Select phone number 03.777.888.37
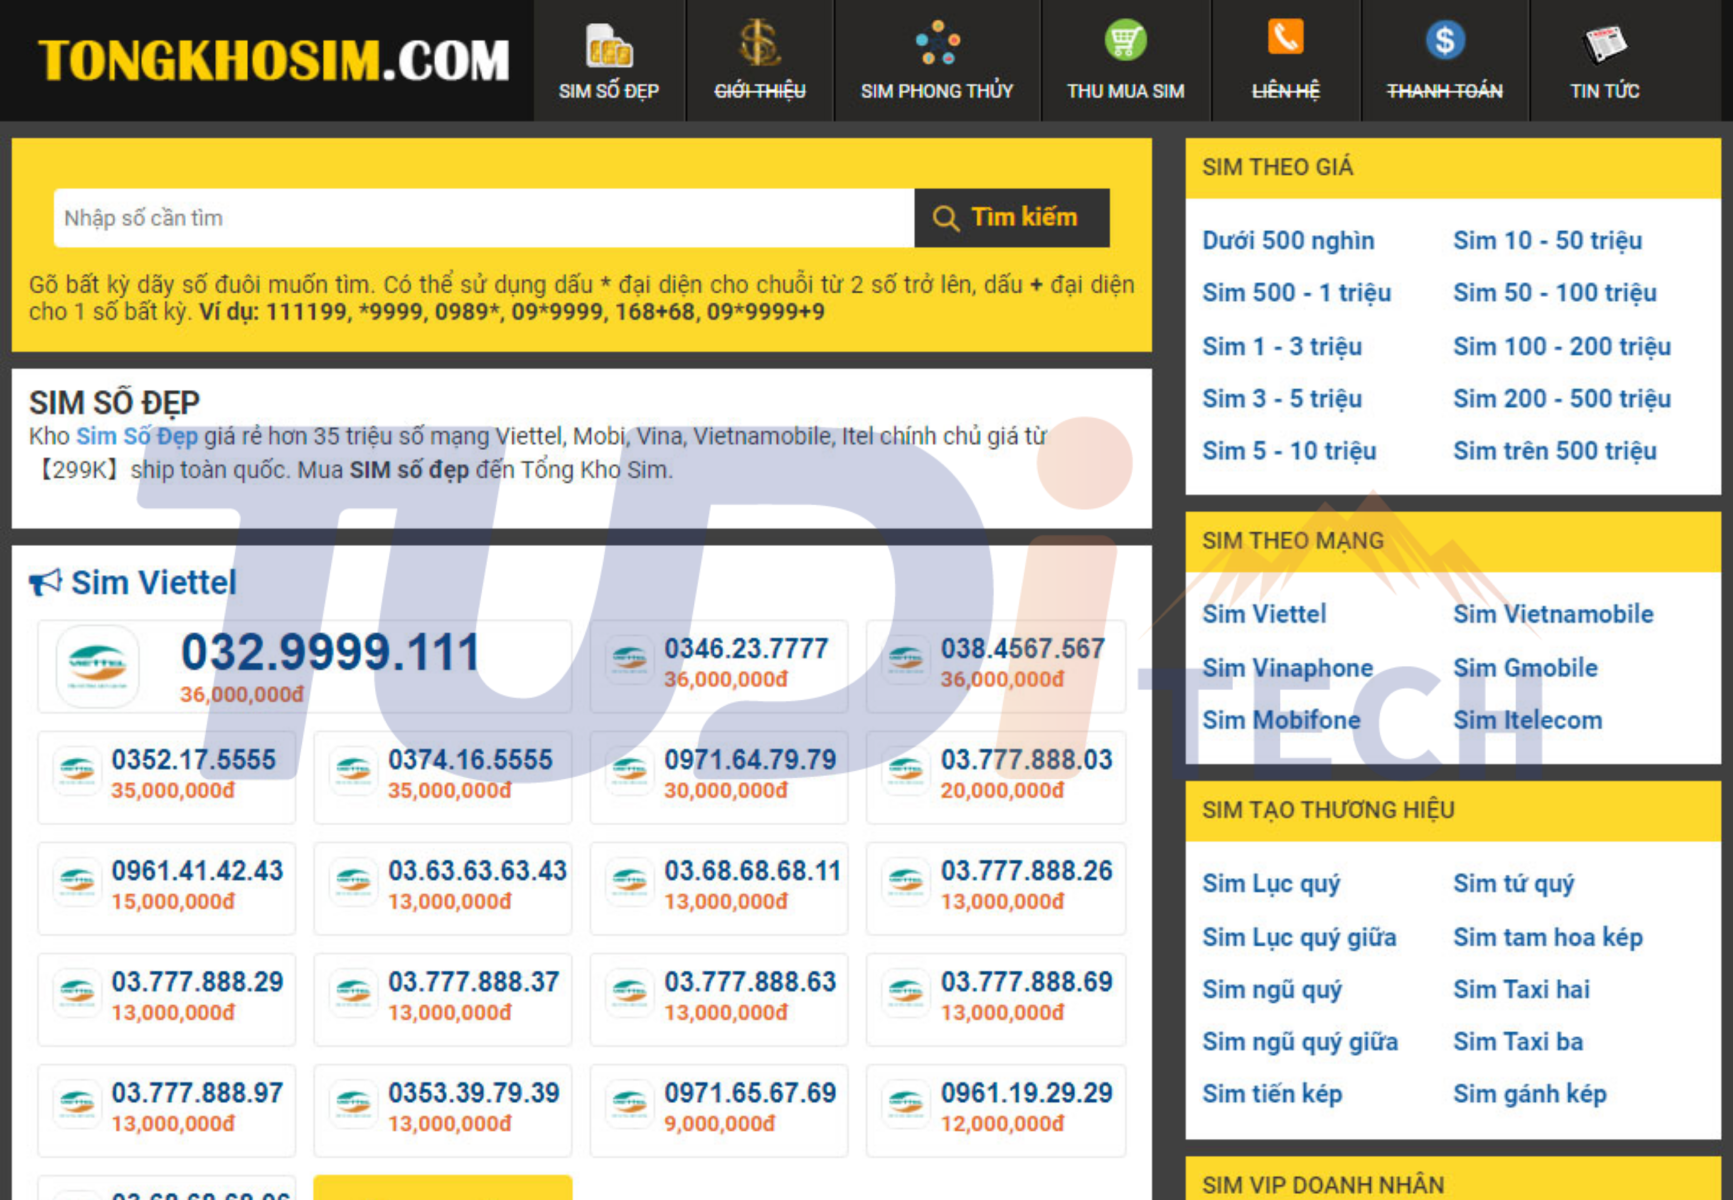The width and height of the screenshot is (1733, 1200). pyautogui.click(x=473, y=982)
